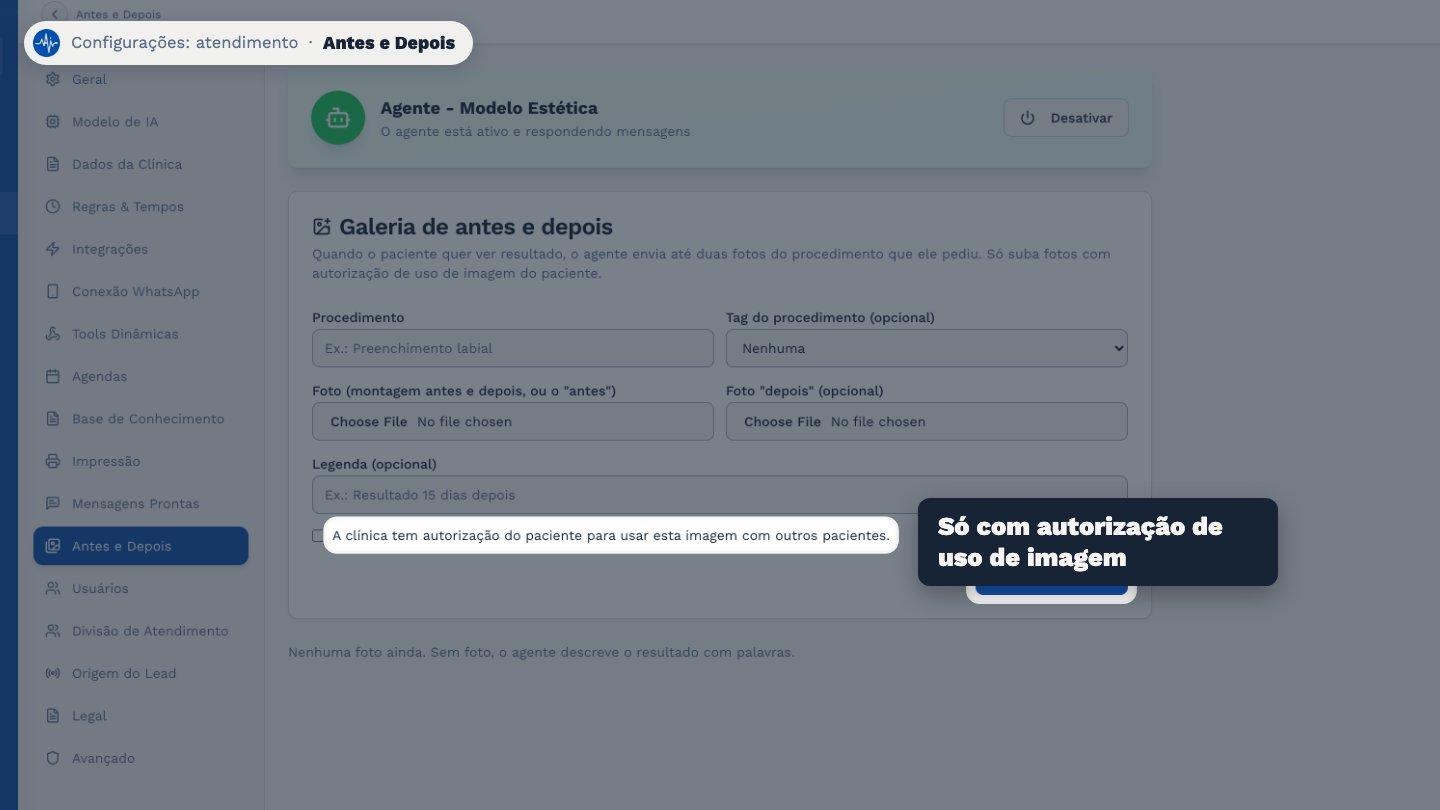This screenshot has height=810, width=1440.
Task: Click the Modelo de IA chip icon
Action: 53,122
